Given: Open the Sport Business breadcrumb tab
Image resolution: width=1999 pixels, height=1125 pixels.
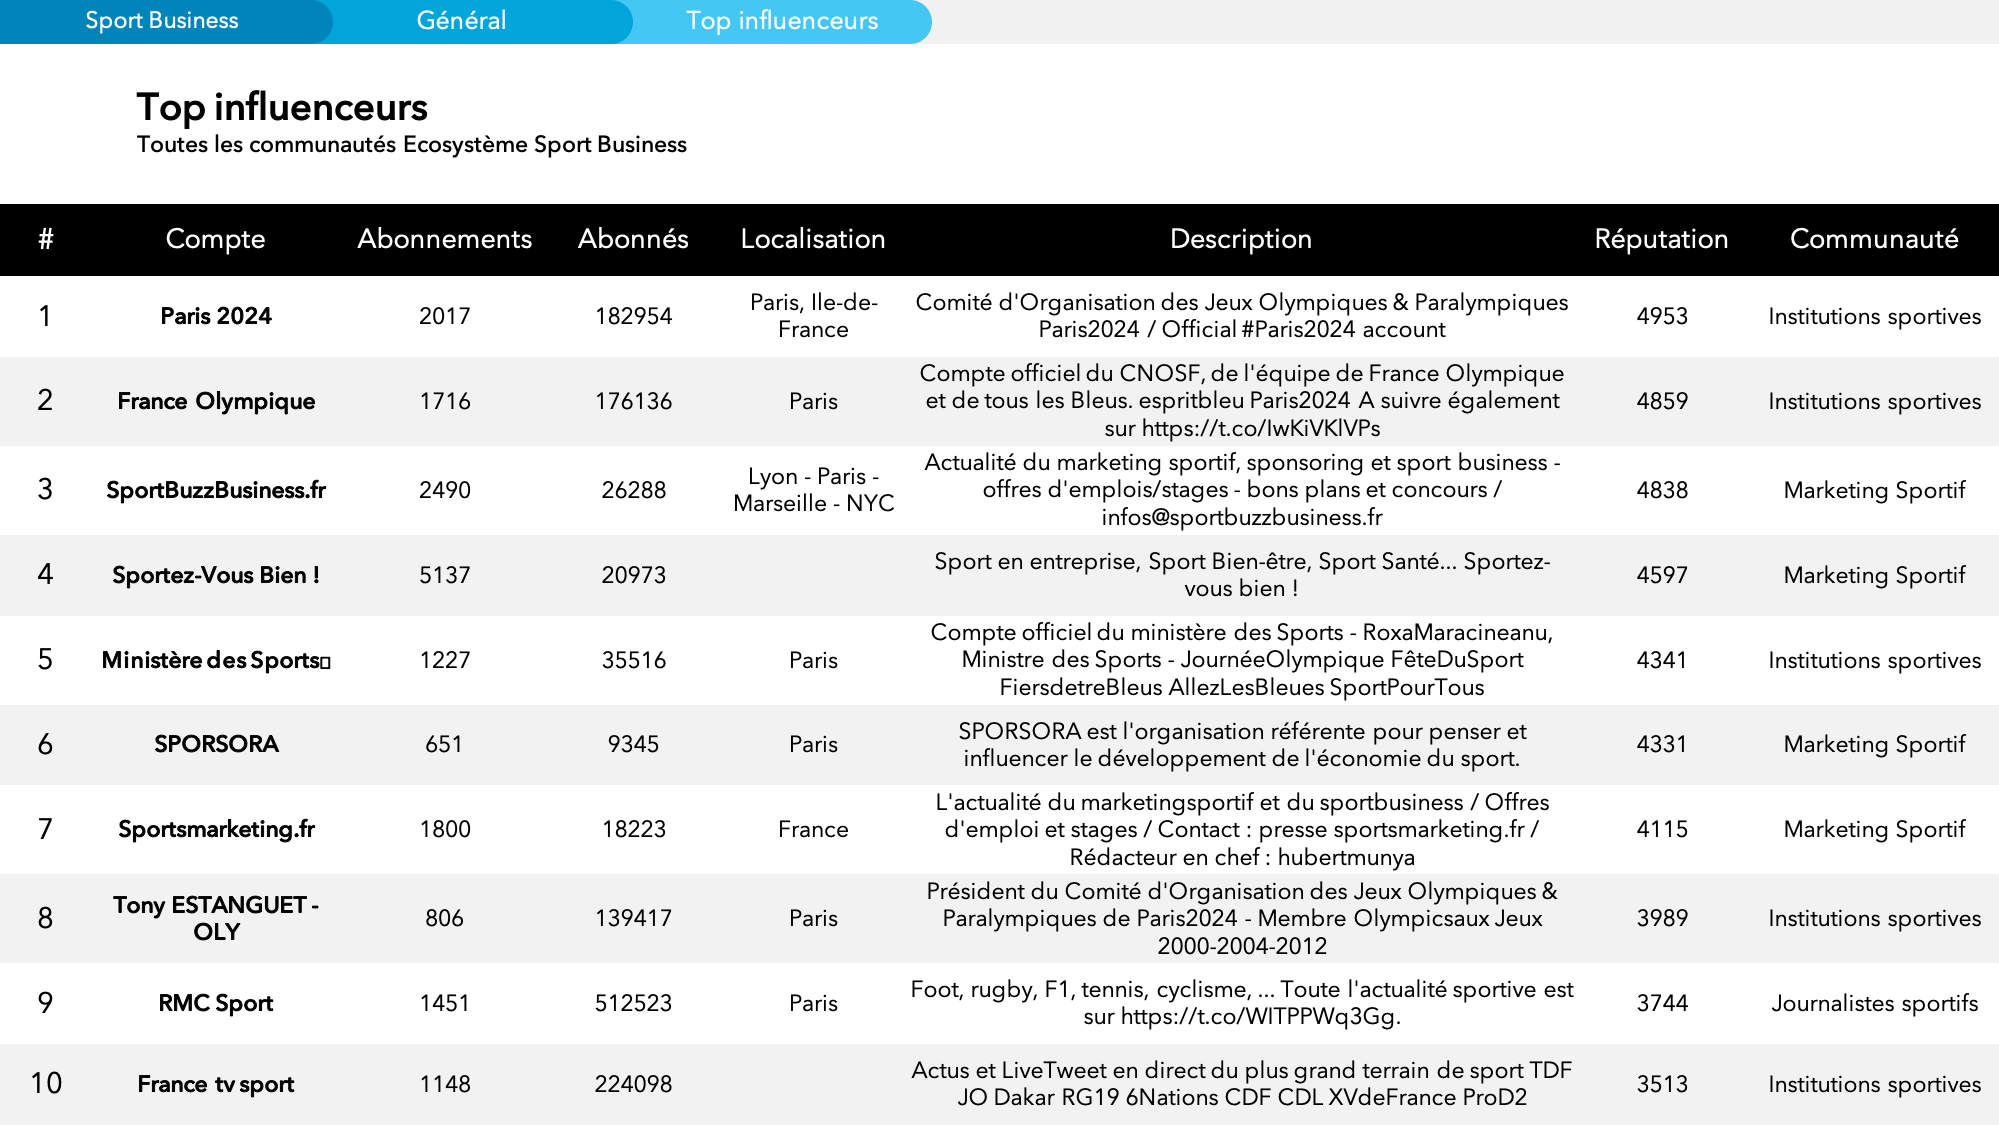Looking at the screenshot, I should pos(162,21).
